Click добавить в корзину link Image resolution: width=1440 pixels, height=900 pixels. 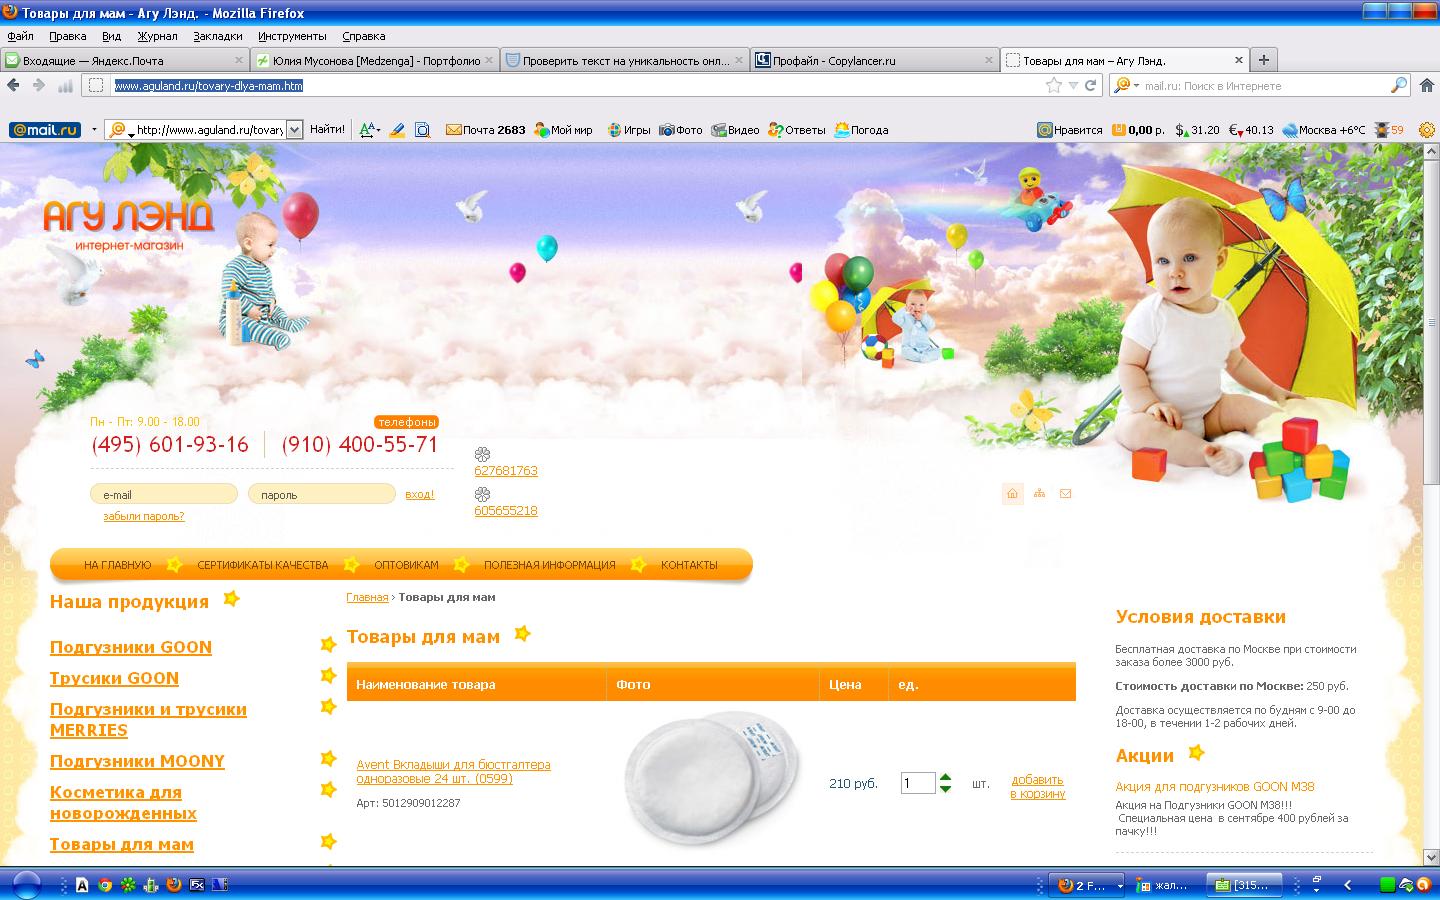pos(1037,787)
